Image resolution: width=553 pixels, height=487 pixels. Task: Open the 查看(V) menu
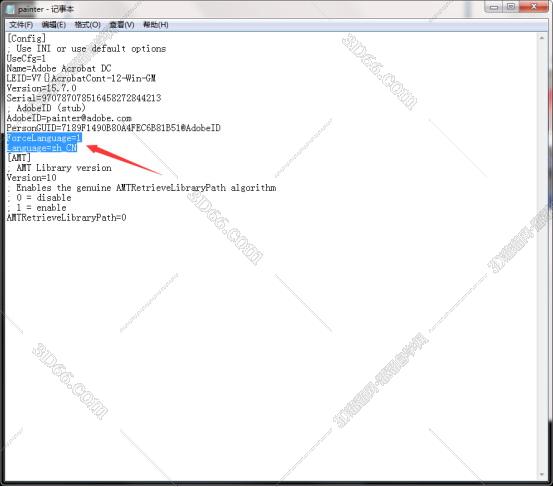(x=122, y=25)
